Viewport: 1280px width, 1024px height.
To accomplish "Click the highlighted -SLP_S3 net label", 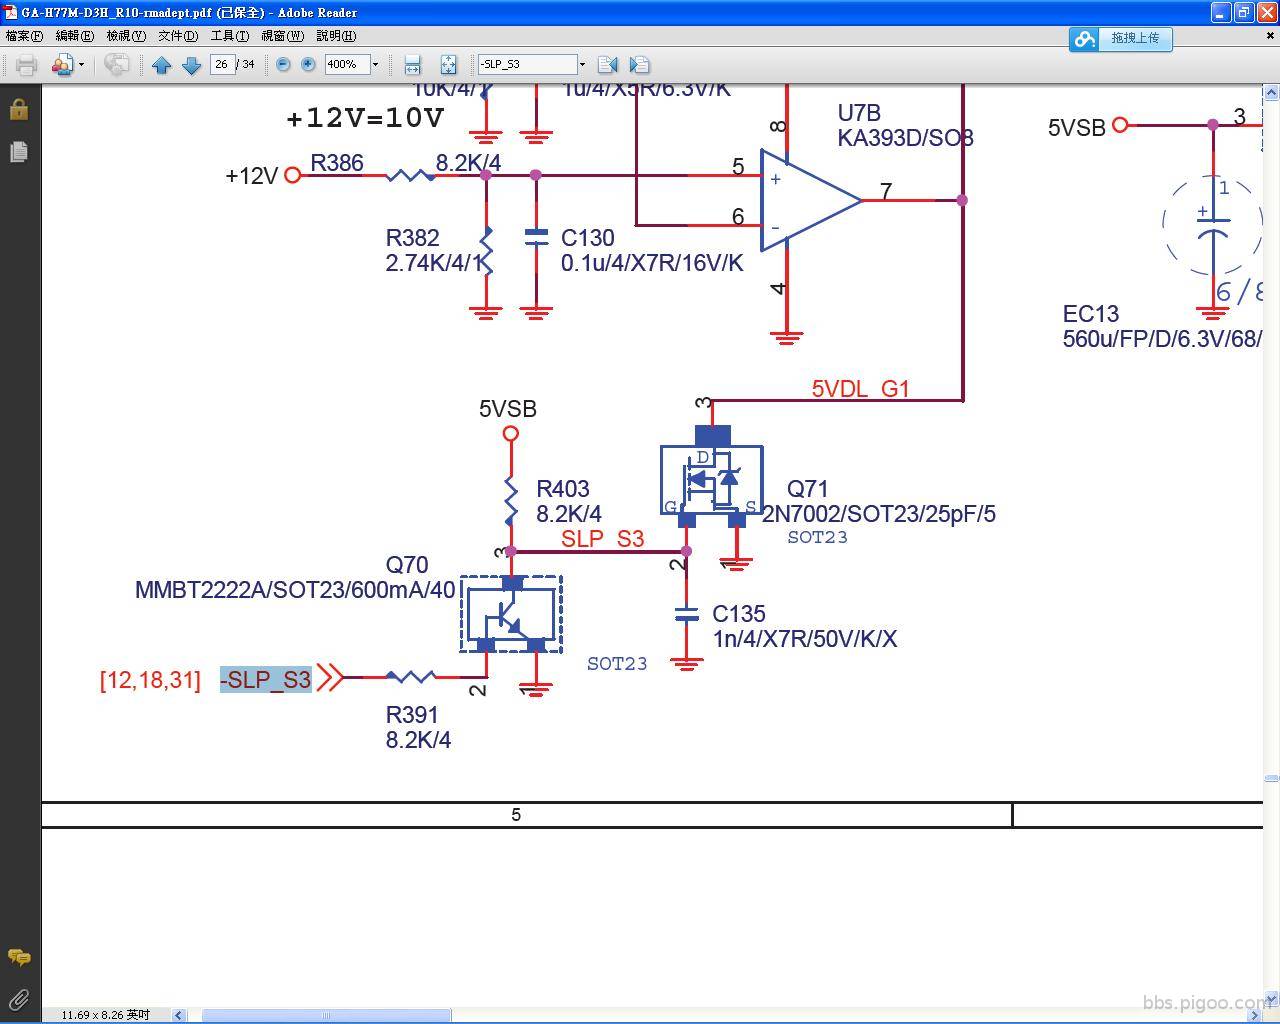I will pos(266,679).
